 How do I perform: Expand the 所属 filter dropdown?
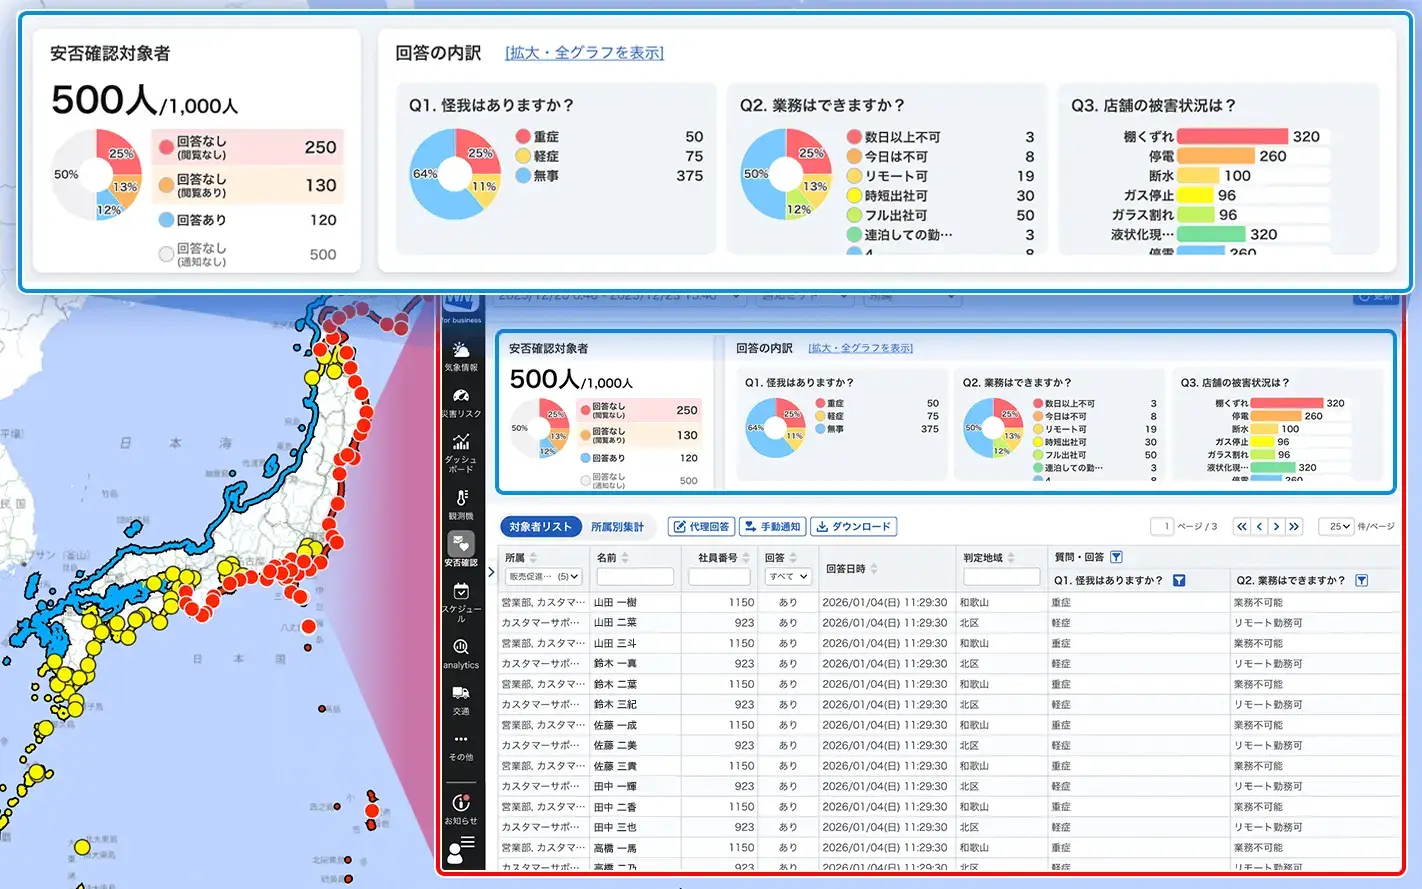543,577
